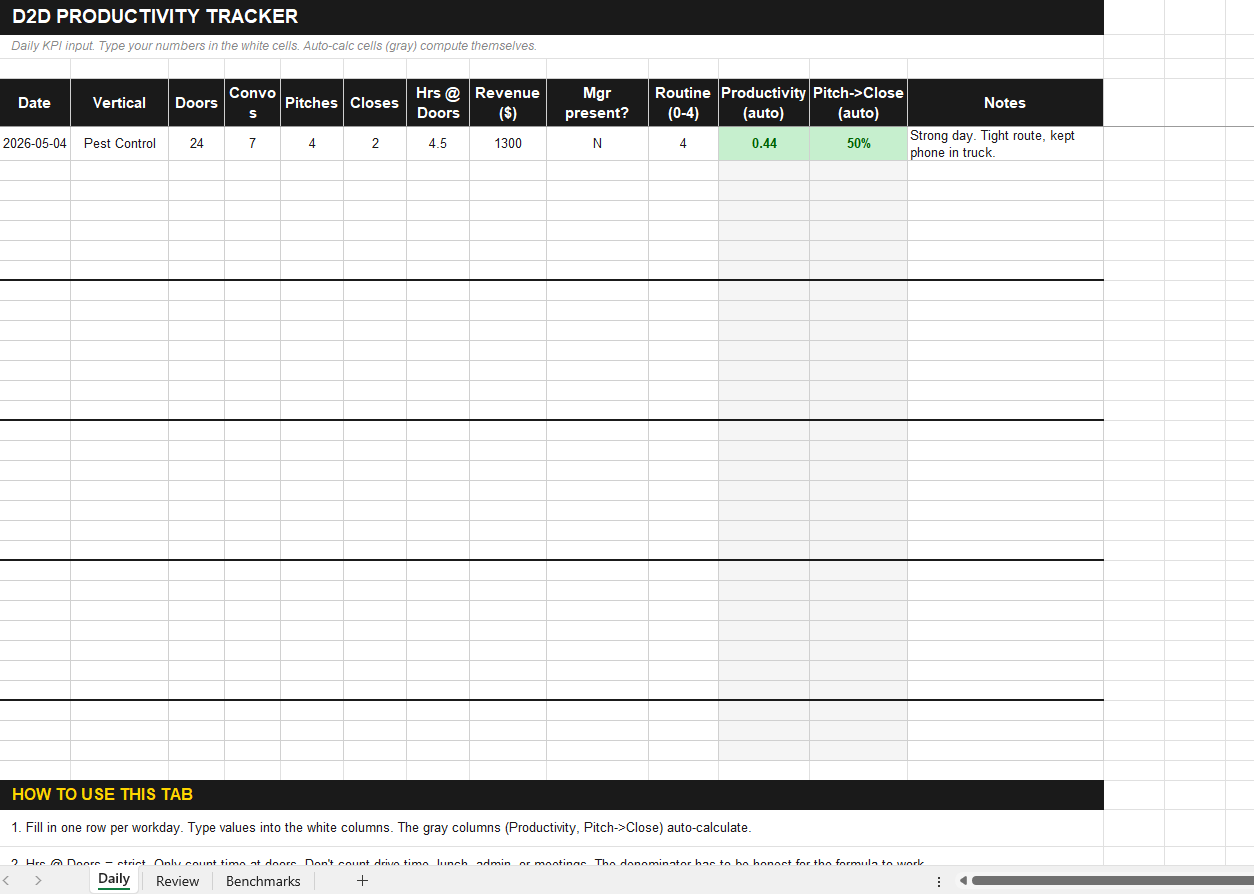Select the Date column header
Image resolution: width=1254 pixels, height=894 pixels.
tap(35, 103)
